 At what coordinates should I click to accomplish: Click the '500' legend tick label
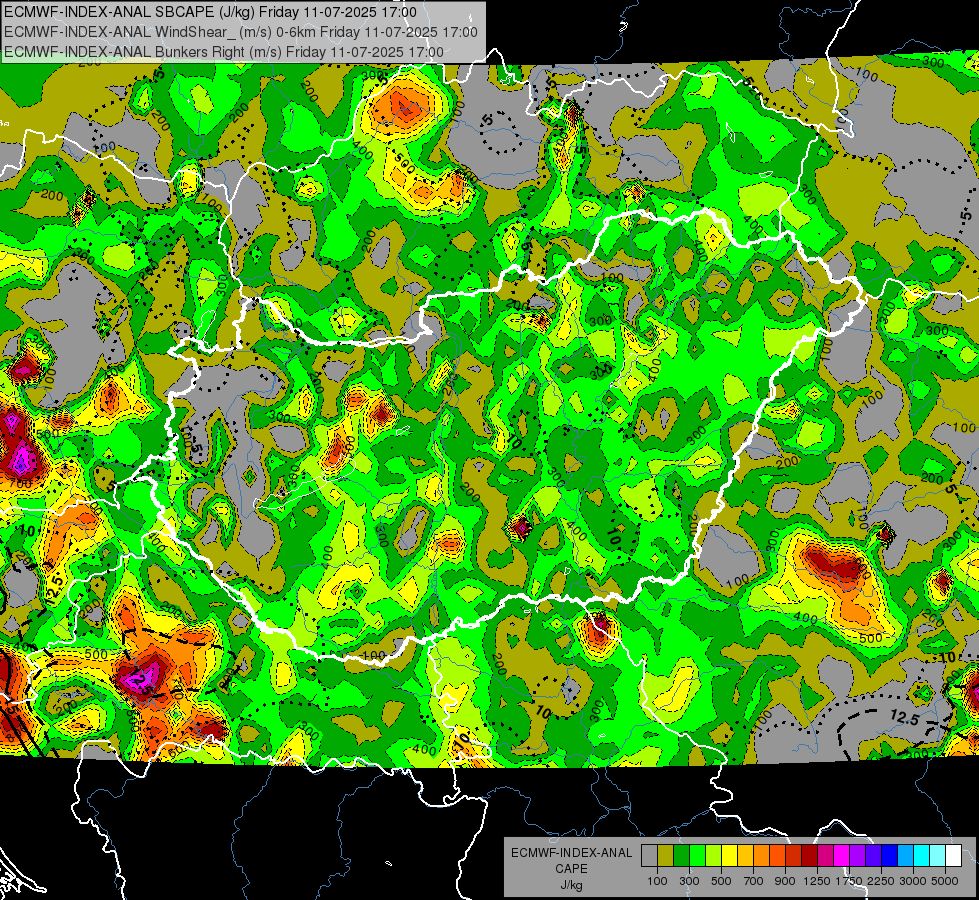pos(721,881)
